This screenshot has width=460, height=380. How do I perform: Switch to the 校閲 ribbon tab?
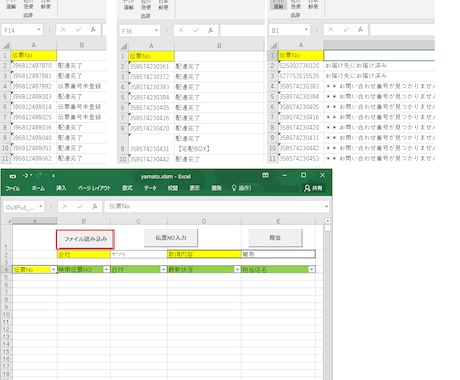tap(173, 188)
